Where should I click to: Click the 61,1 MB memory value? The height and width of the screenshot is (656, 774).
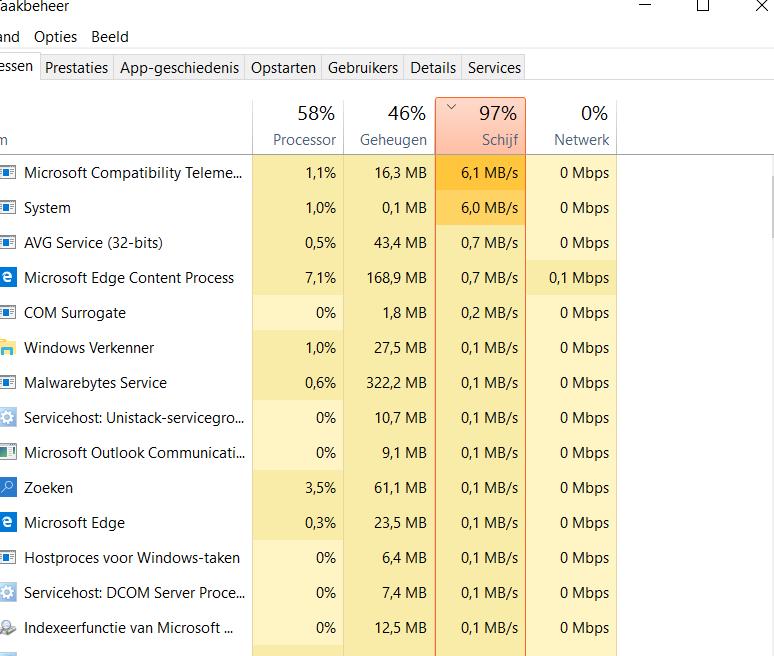(400, 488)
